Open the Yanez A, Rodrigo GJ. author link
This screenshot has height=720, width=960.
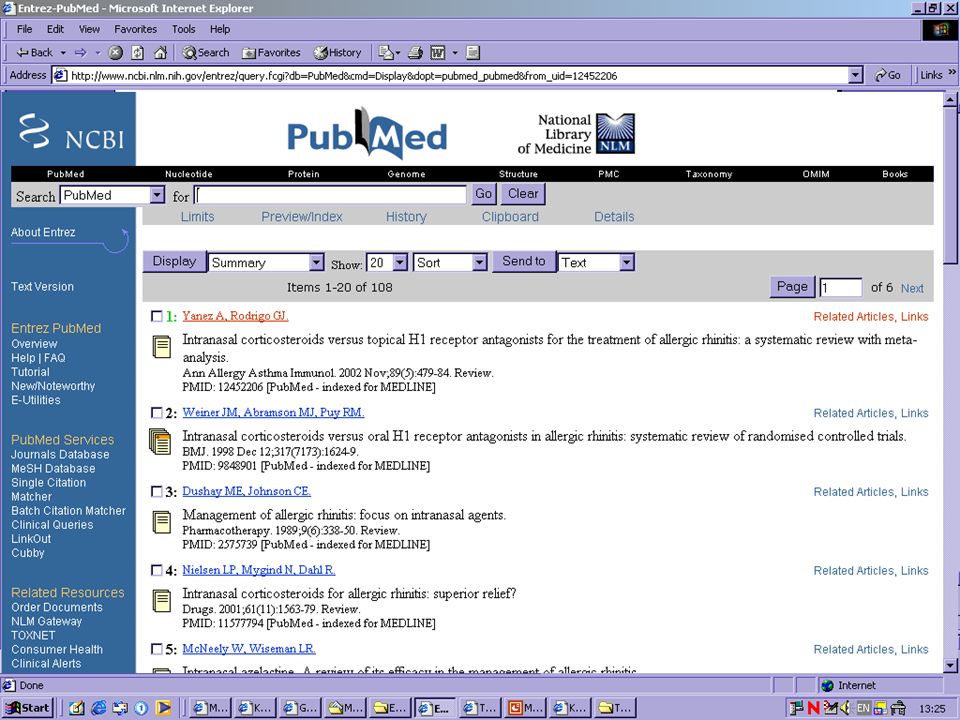coord(235,316)
